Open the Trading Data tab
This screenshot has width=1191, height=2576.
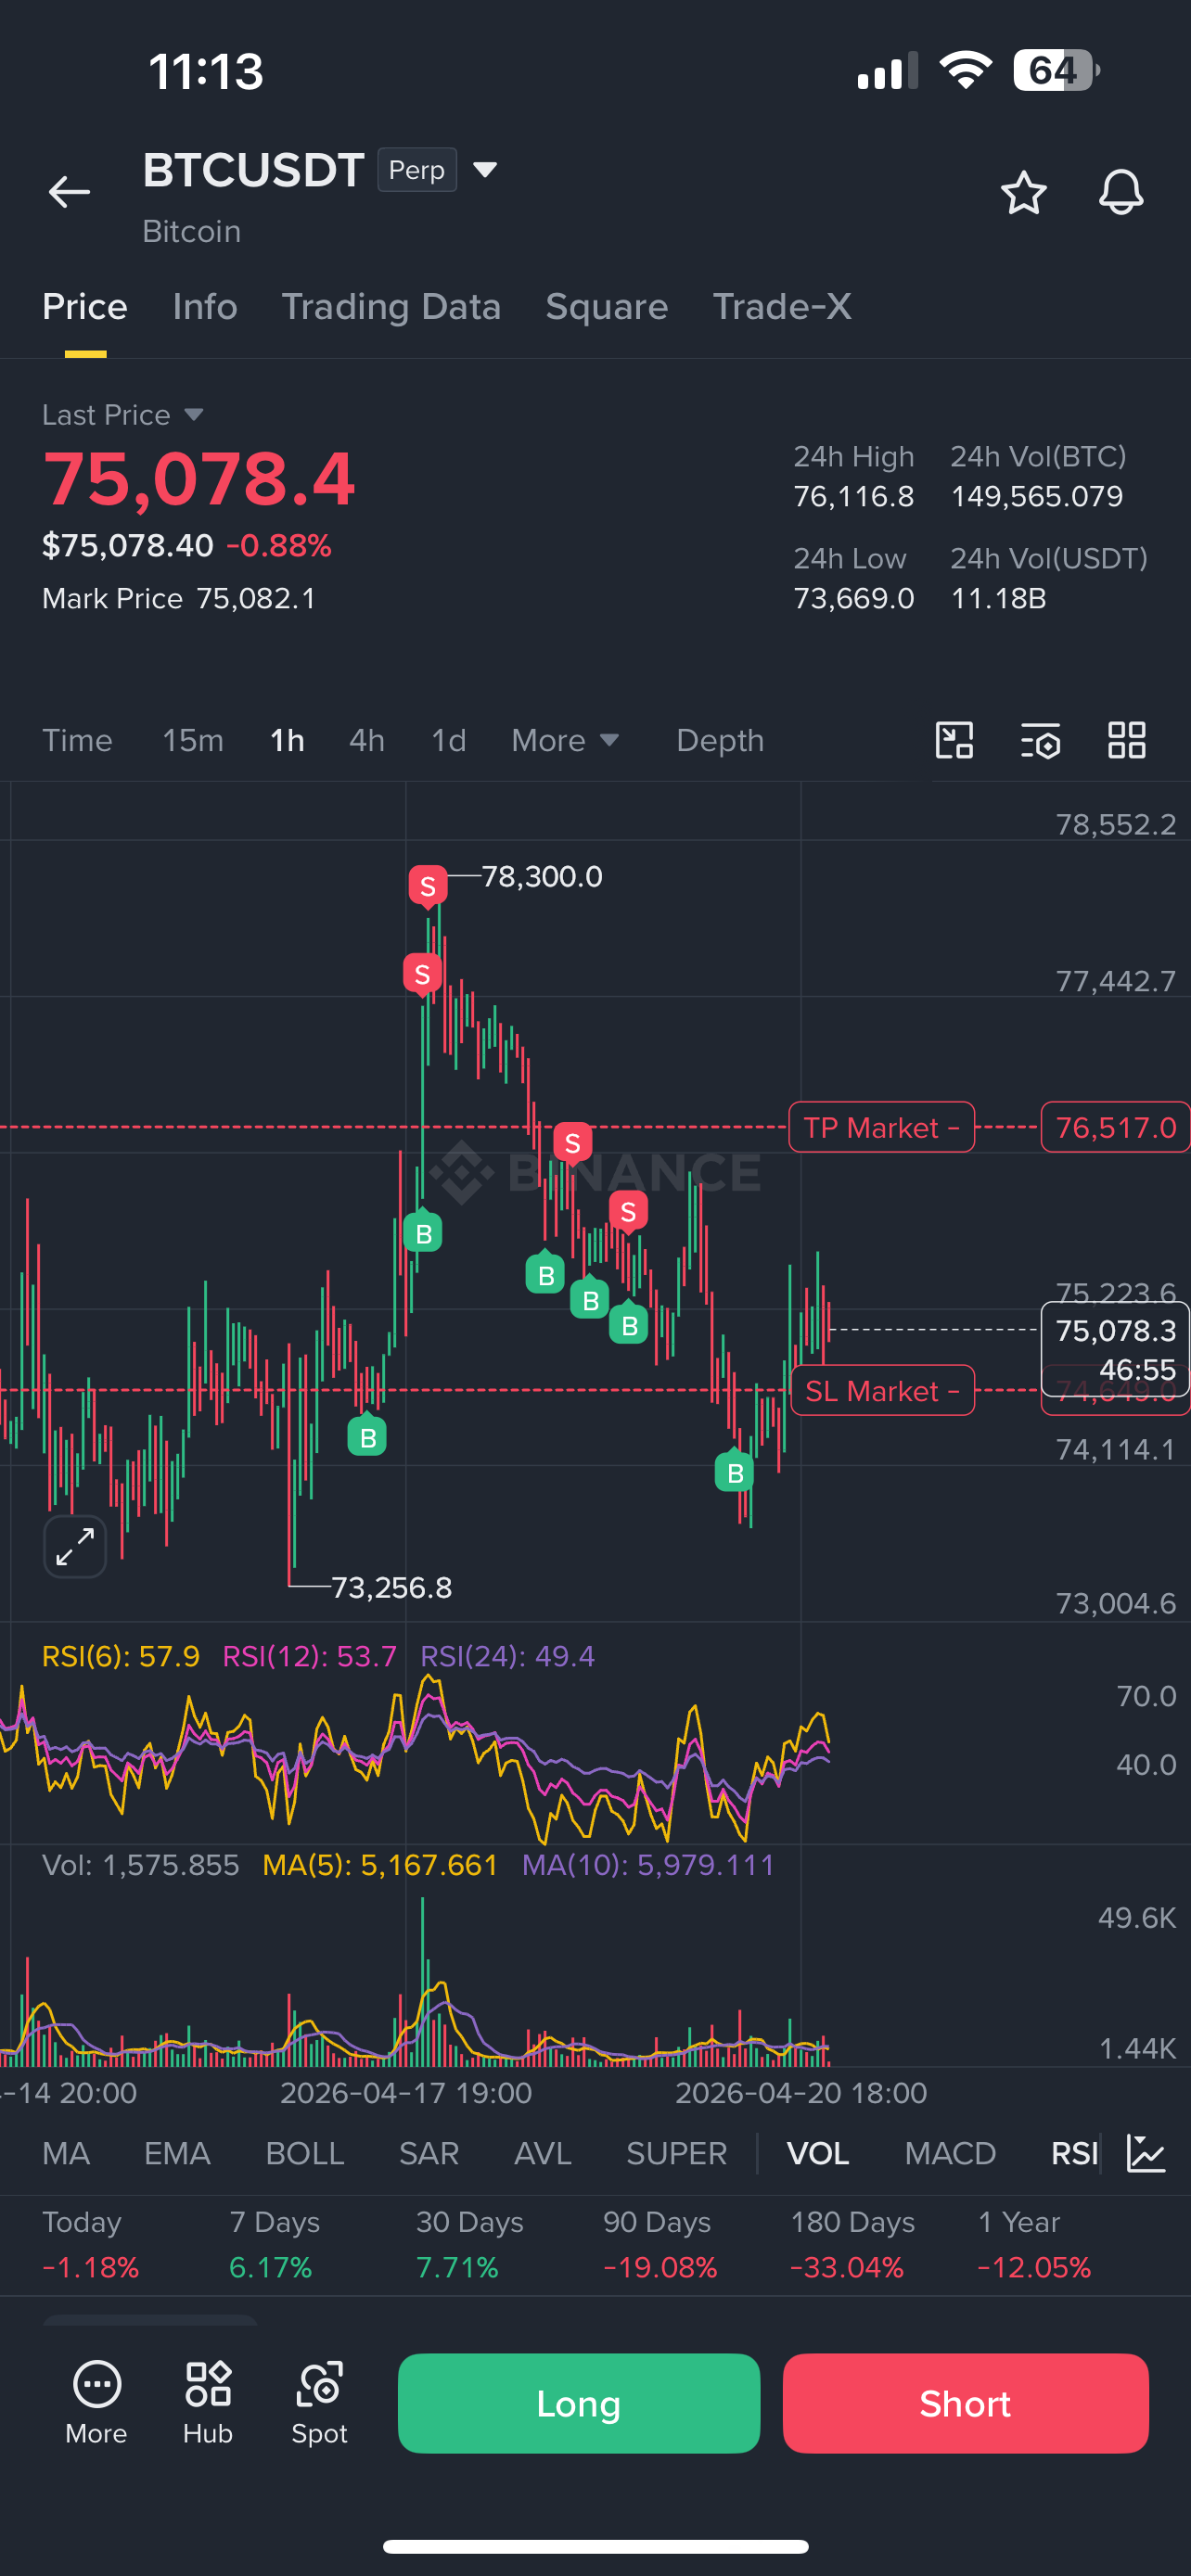(391, 307)
